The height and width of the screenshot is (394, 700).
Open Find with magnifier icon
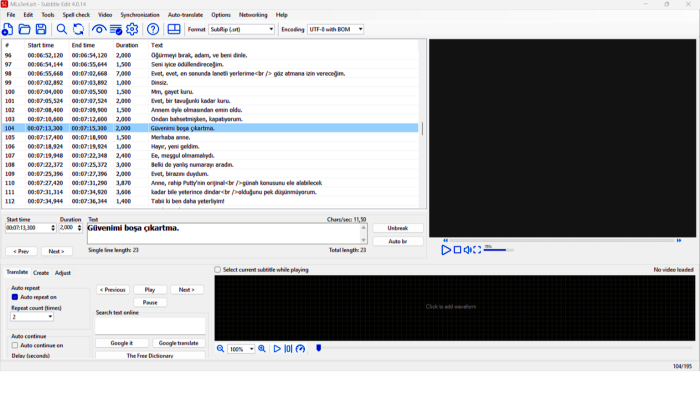point(62,29)
